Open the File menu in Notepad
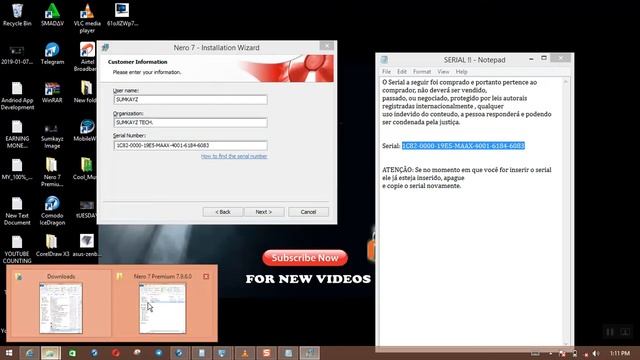The image size is (640, 360). tap(386, 72)
